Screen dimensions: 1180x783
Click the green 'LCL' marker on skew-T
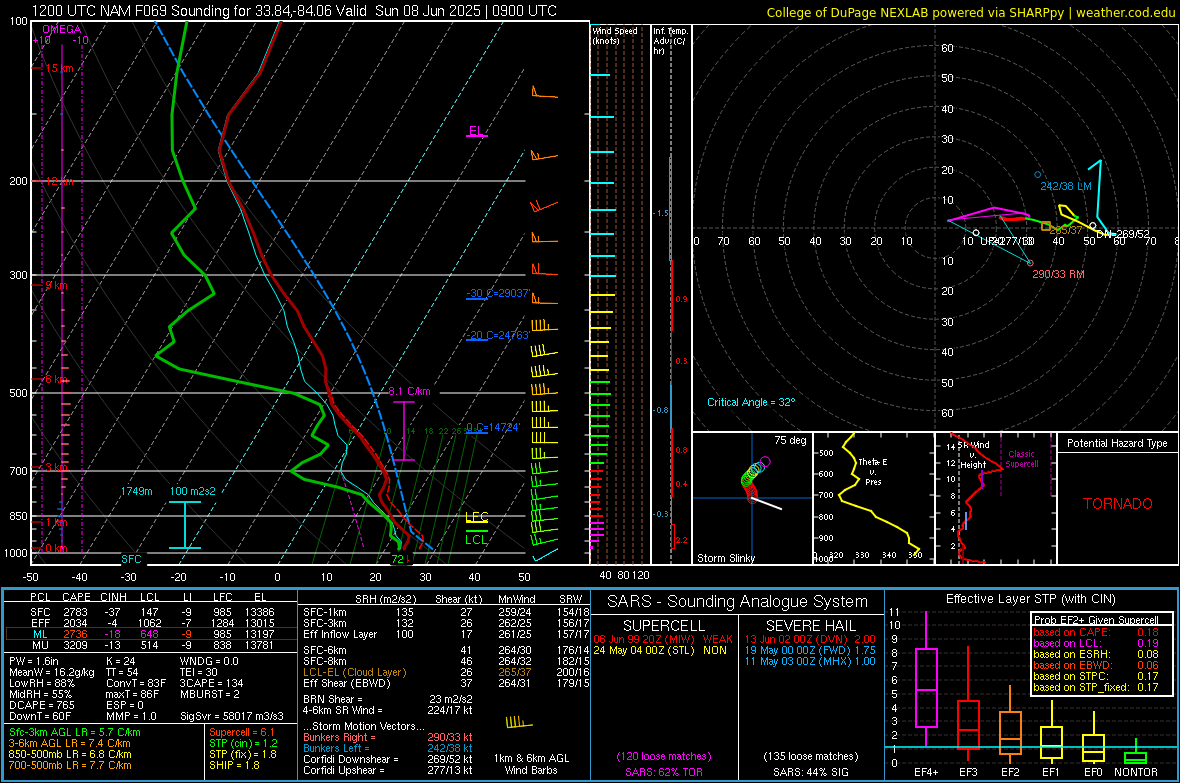tap(476, 539)
